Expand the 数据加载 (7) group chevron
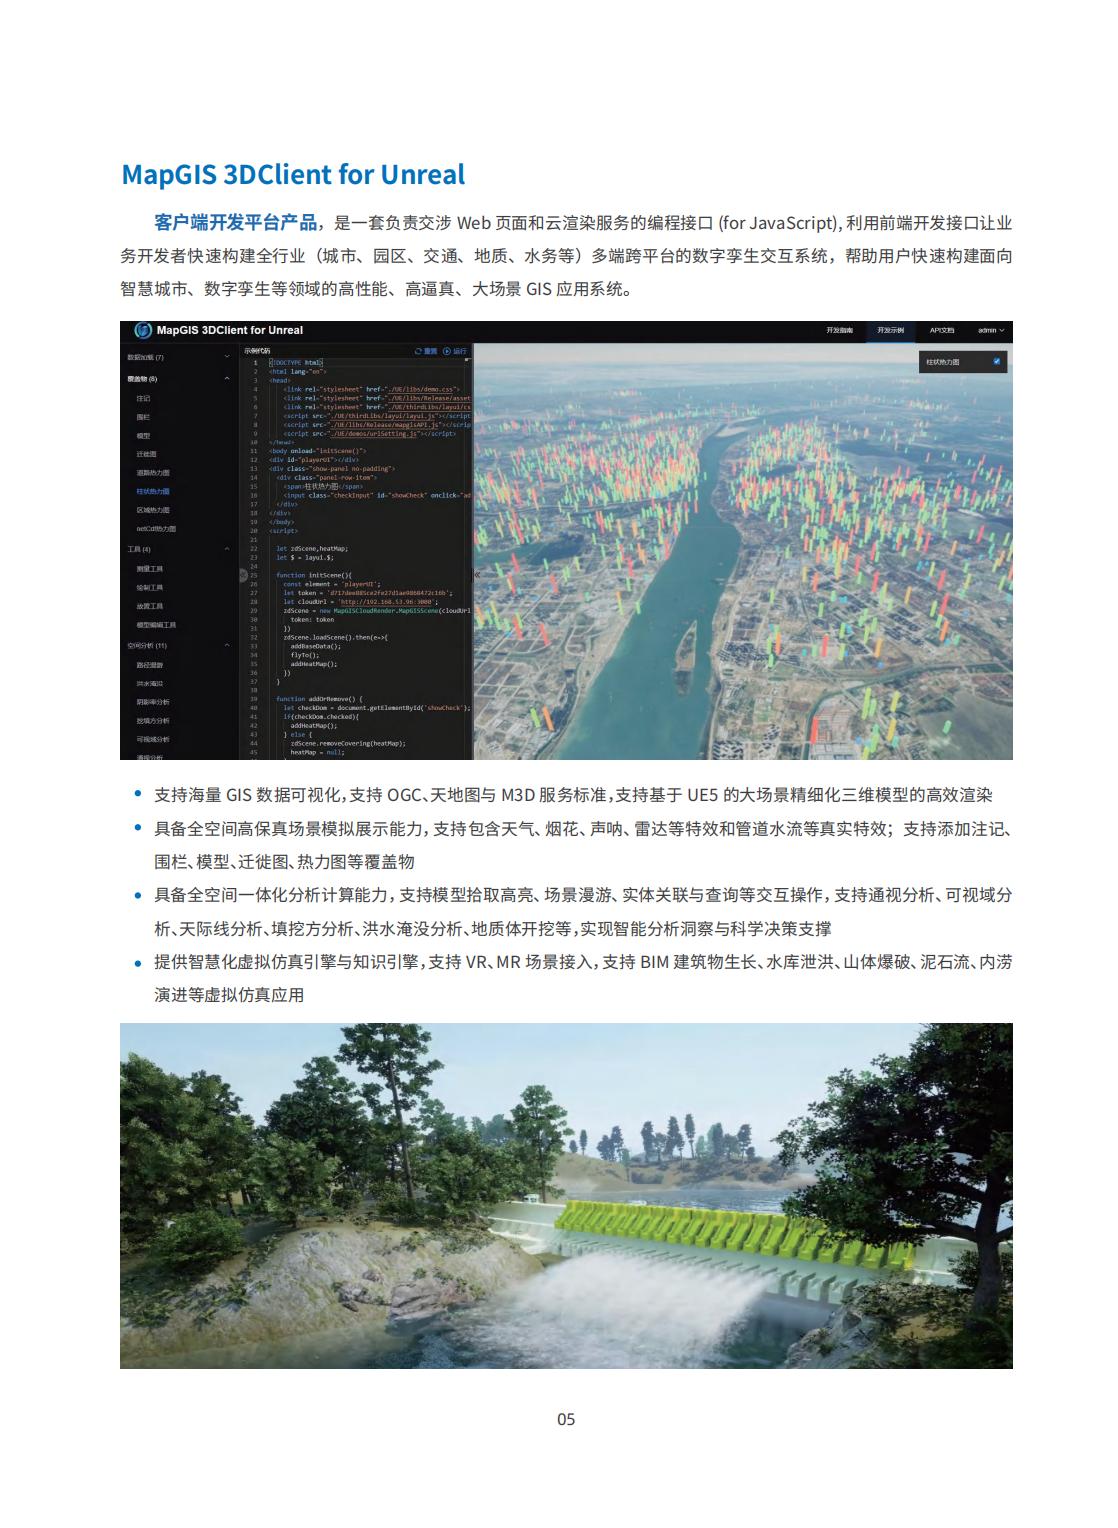The image size is (1118, 1528). (227, 357)
